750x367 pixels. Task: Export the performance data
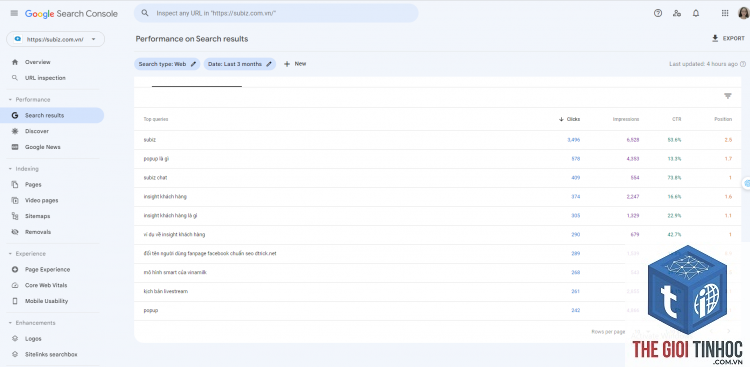click(x=728, y=39)
